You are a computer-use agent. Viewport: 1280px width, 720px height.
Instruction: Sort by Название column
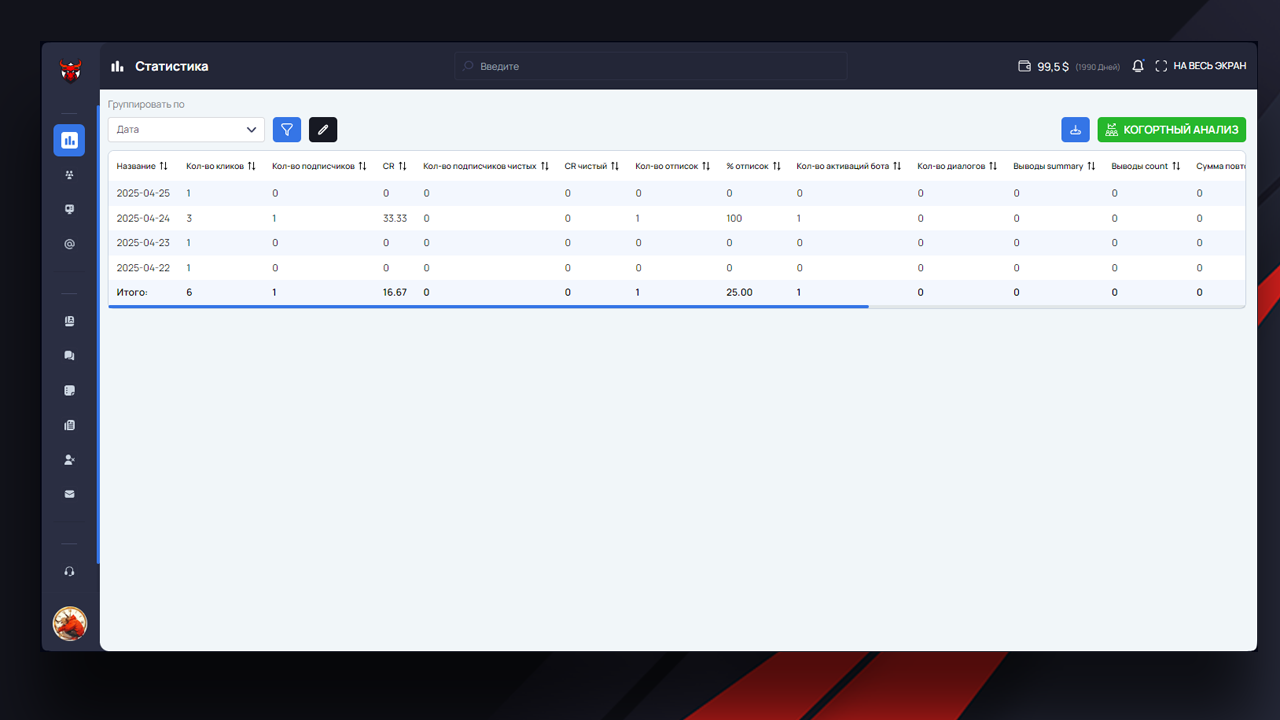(142, 166)
